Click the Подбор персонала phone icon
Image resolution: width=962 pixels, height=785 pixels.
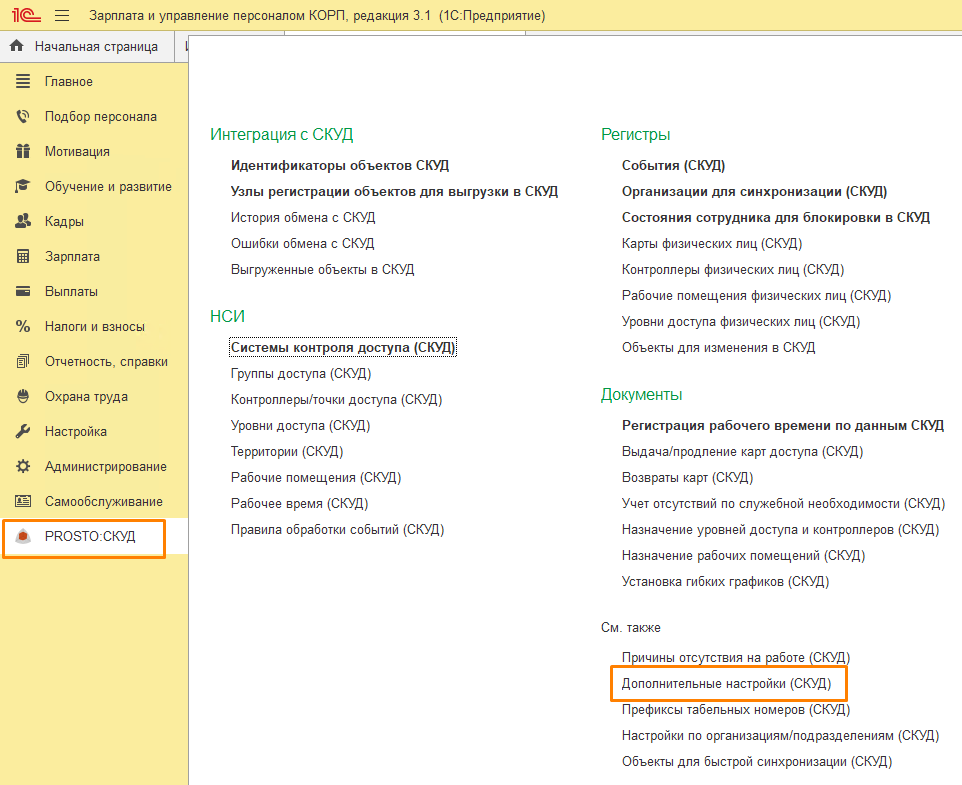(23, 116)
